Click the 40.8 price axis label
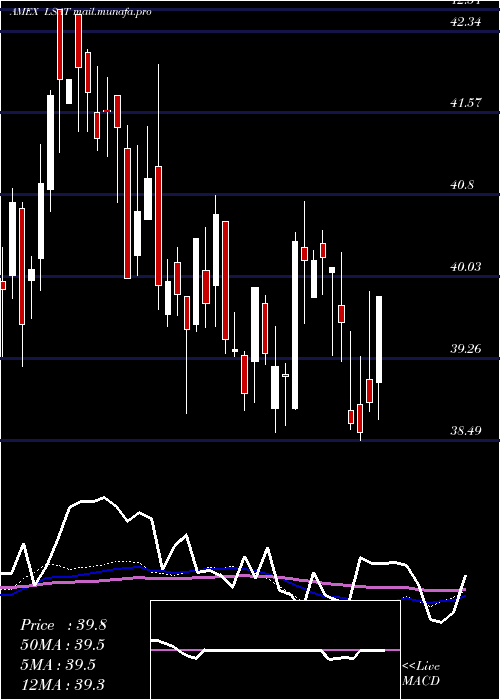 point(462,184)
